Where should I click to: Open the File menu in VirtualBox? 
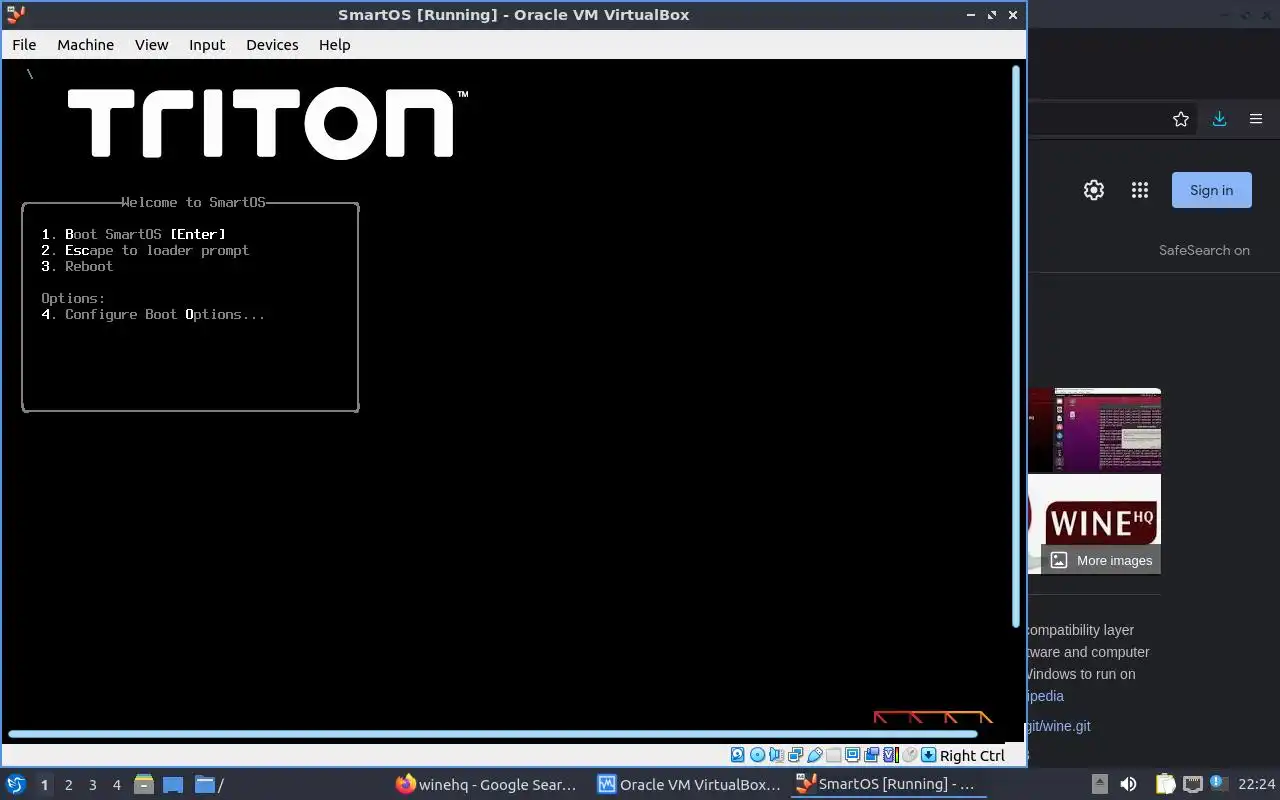(24, 44)
